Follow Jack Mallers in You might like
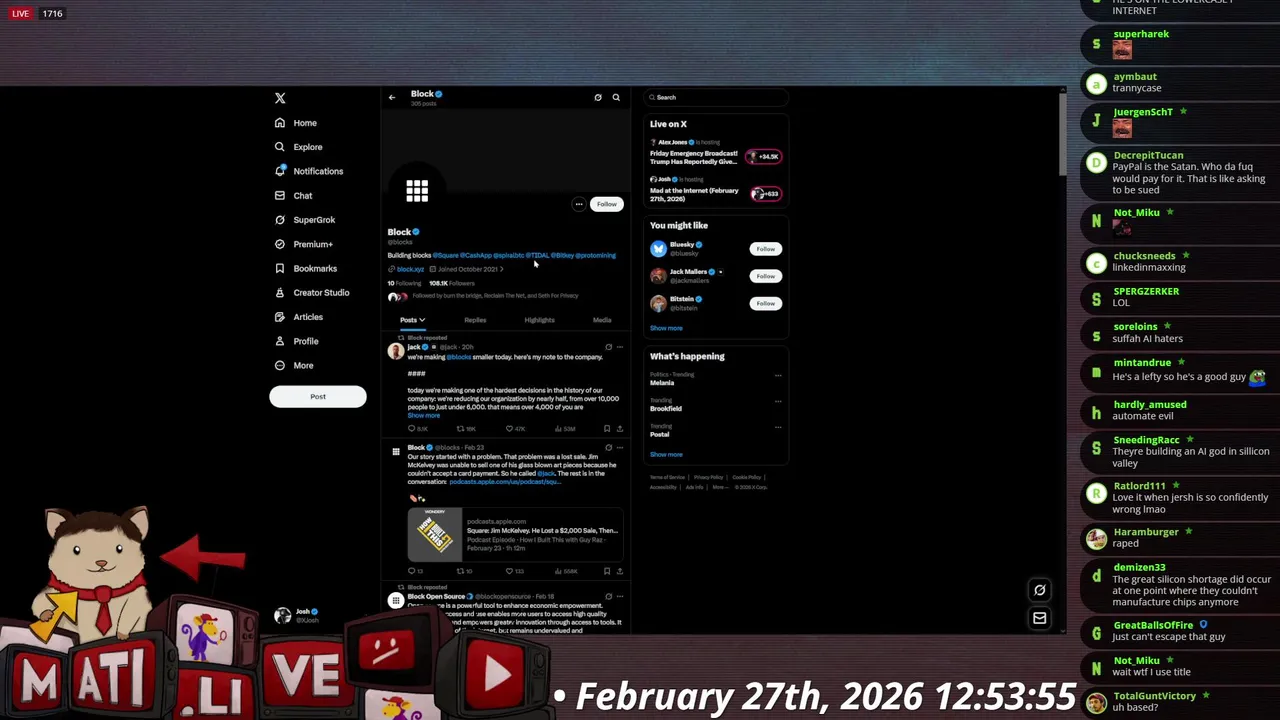 (765, 276)
